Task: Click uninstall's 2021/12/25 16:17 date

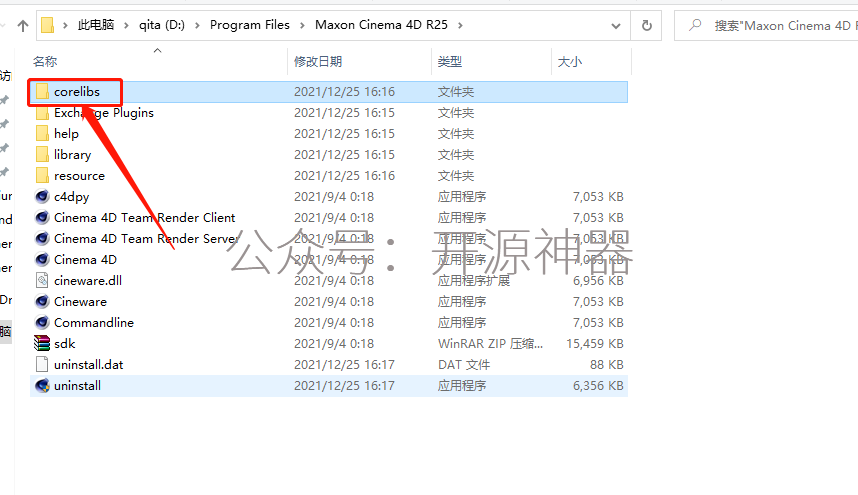Action: tap(344, 386)
